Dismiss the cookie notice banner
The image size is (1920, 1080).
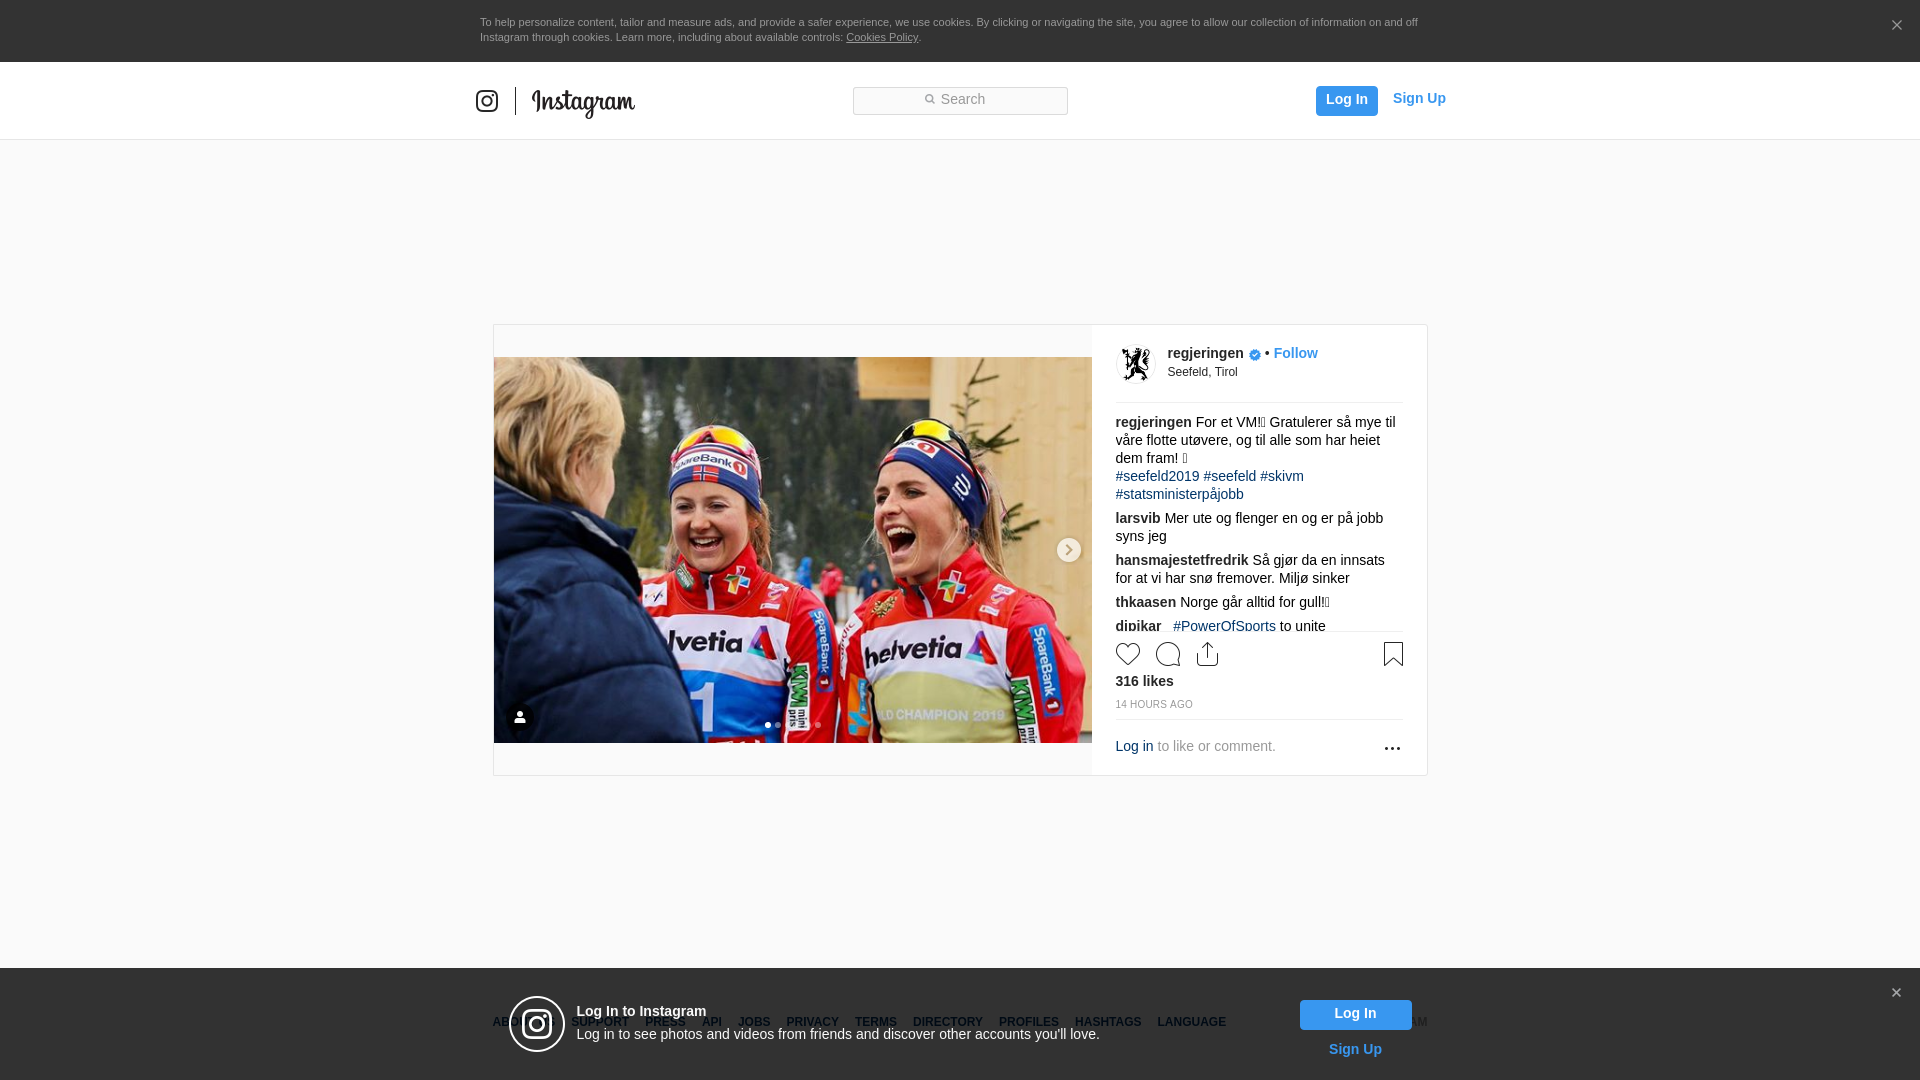coord(1896,26)
